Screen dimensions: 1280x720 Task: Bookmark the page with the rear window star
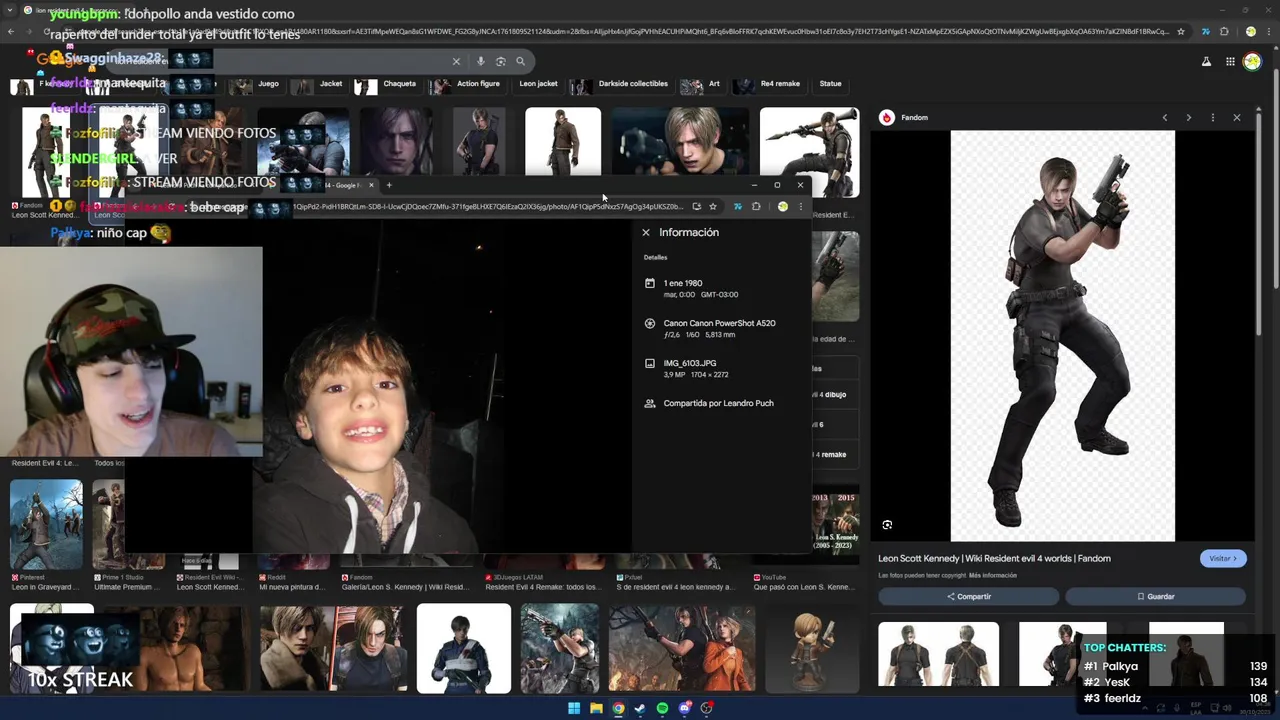(1181, 31)
